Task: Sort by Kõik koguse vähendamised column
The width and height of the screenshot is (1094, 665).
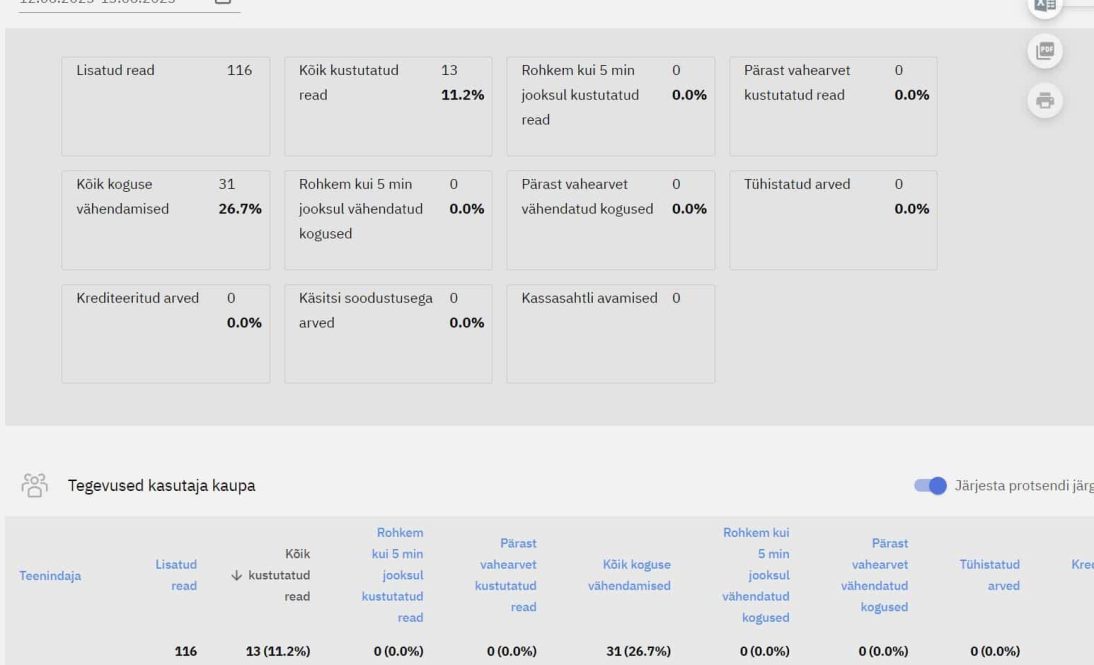Action: pyautogui.click(x=630, y=575)
